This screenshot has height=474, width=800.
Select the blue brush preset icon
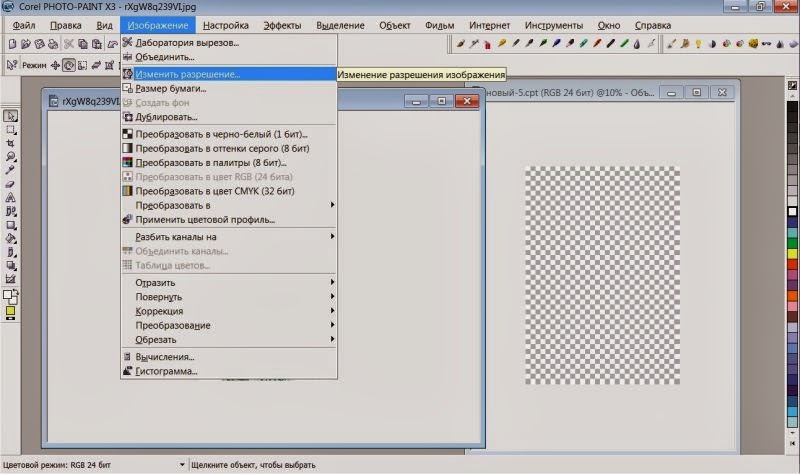pyautogui.click(x=557, y=44)
